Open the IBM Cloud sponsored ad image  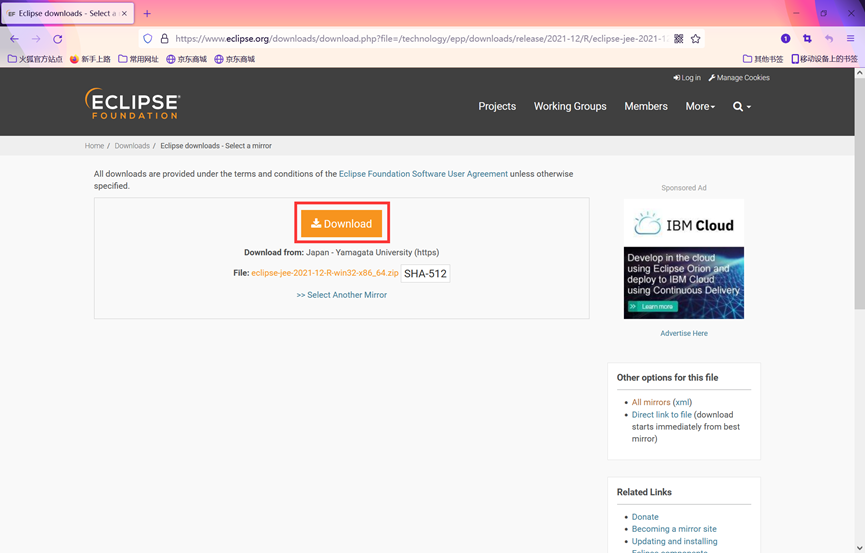pyautogui.click(x=684, y=259)
